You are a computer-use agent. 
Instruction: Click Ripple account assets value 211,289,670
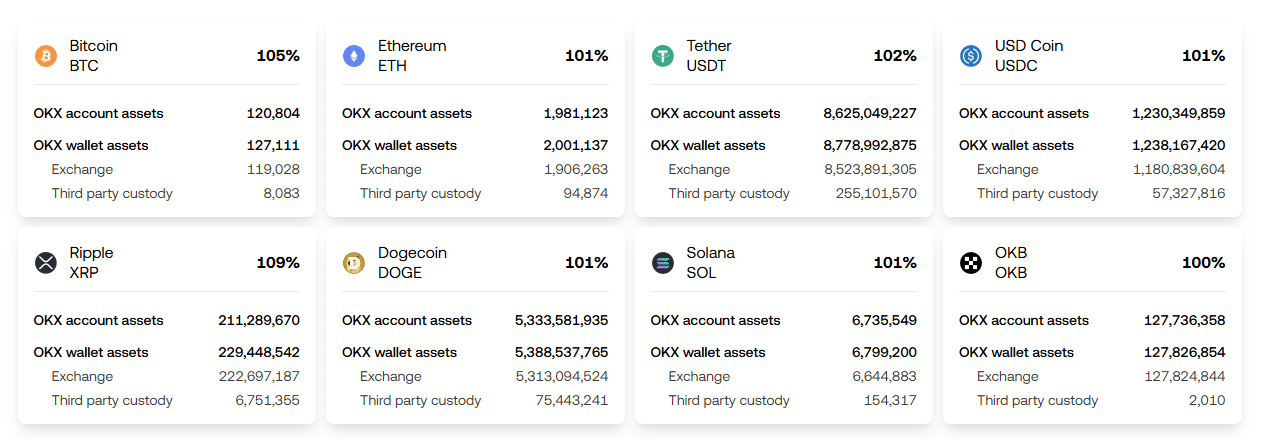259,321
